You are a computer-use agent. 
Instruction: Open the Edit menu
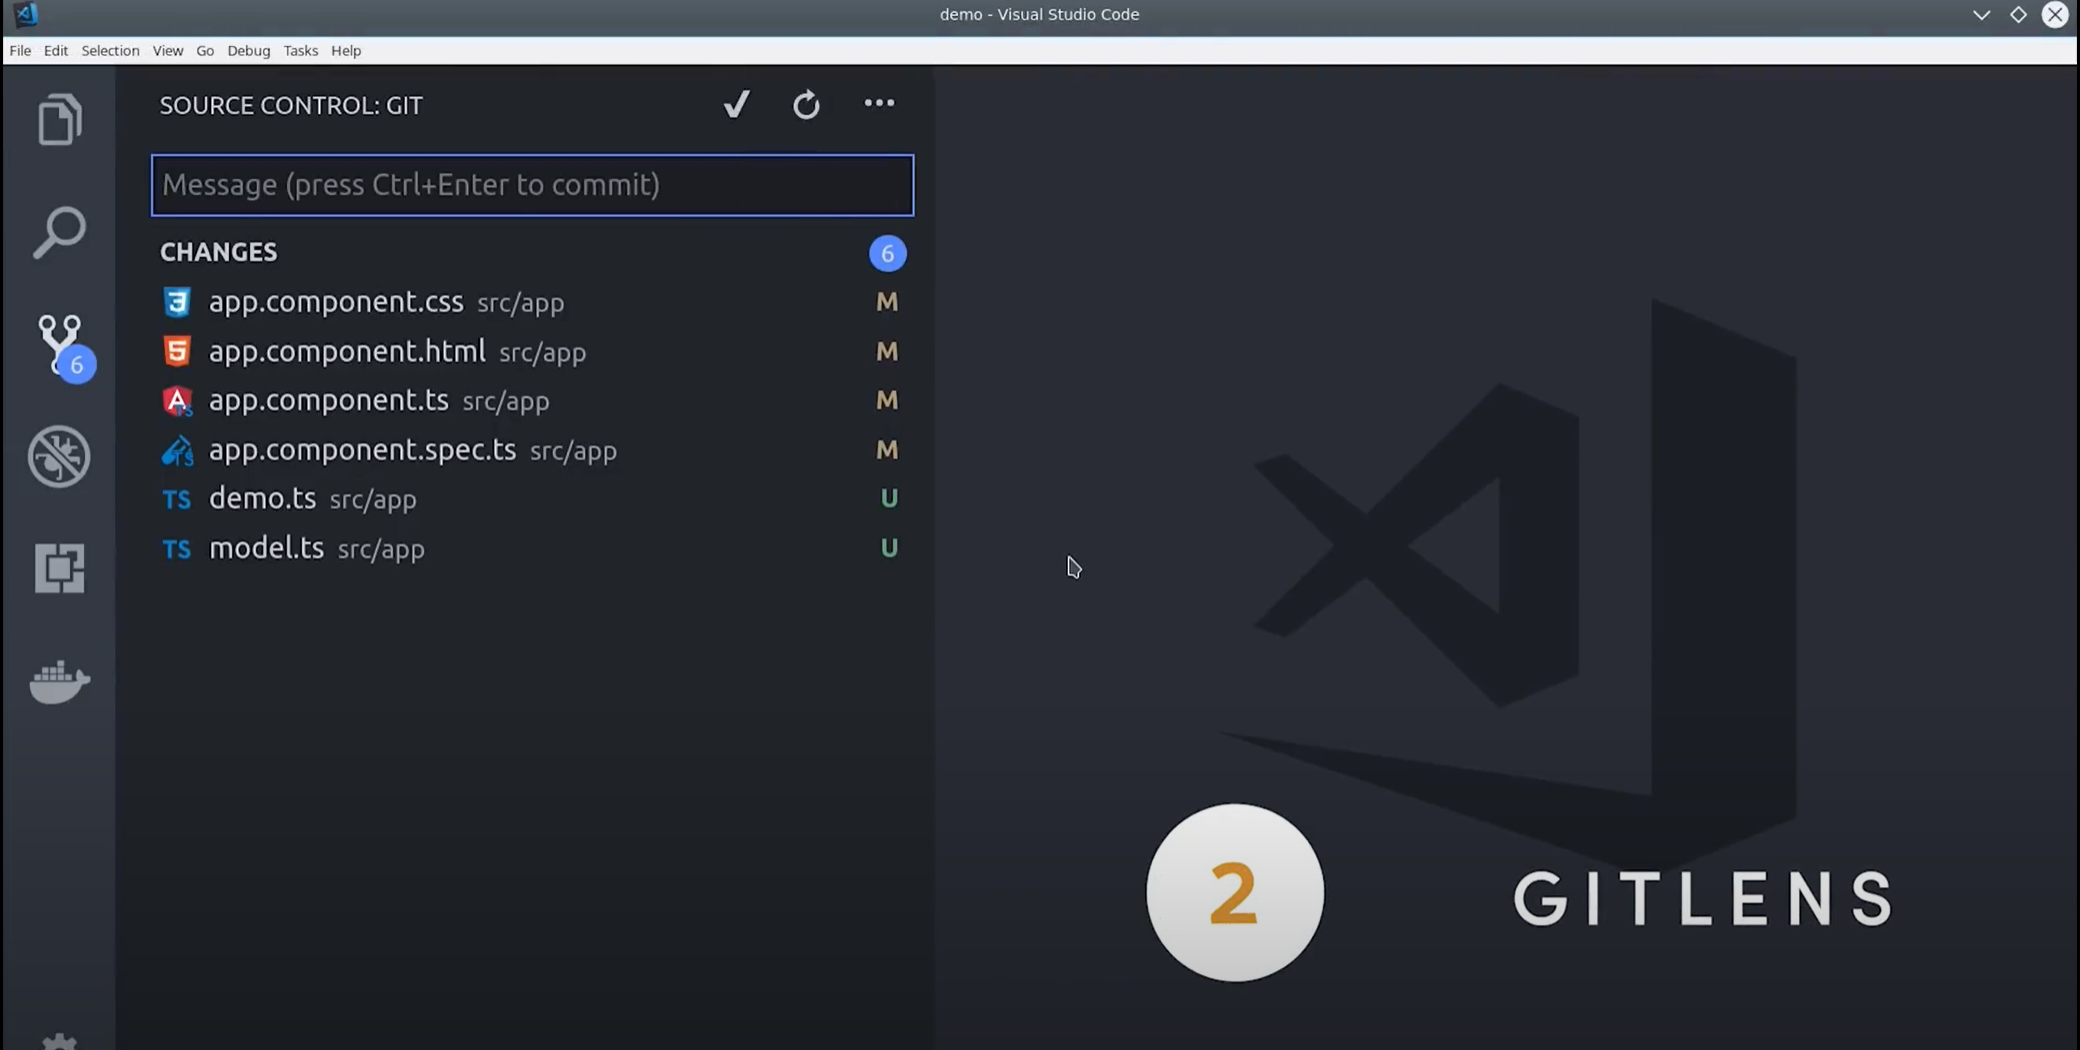click(56, 50)
